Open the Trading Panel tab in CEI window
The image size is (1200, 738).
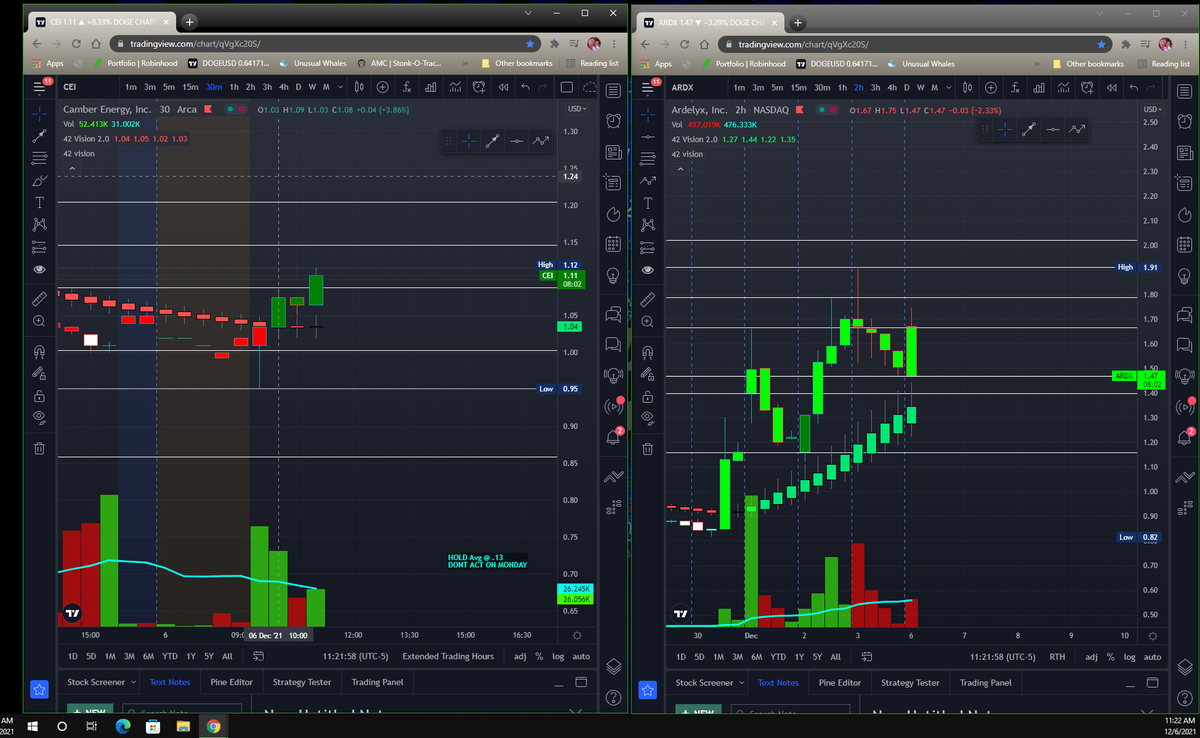(378, 682)
